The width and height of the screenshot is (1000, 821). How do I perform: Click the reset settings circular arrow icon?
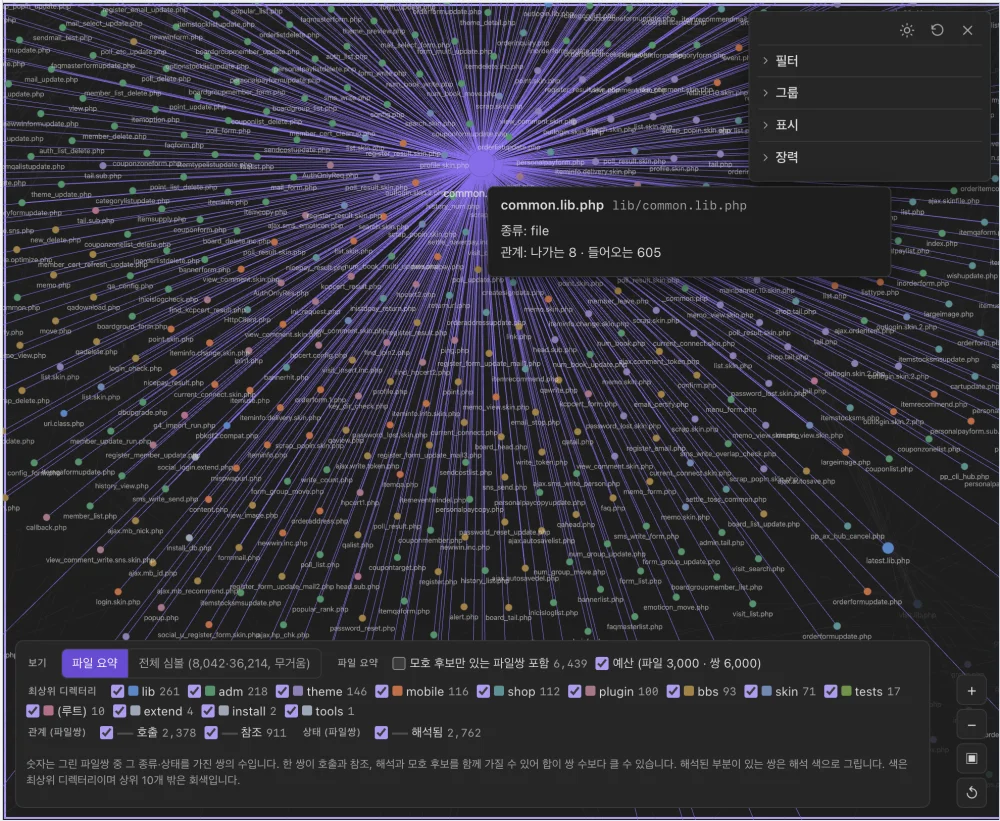938,31
